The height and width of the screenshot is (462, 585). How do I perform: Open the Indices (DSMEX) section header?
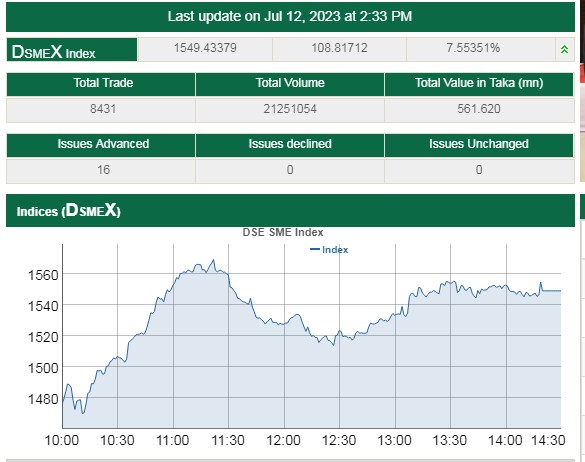290,210
